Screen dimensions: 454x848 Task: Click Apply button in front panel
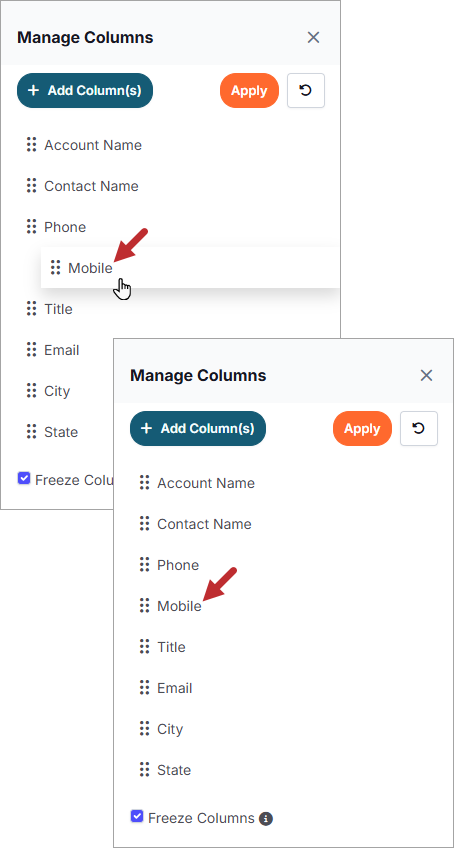[362, 428]
